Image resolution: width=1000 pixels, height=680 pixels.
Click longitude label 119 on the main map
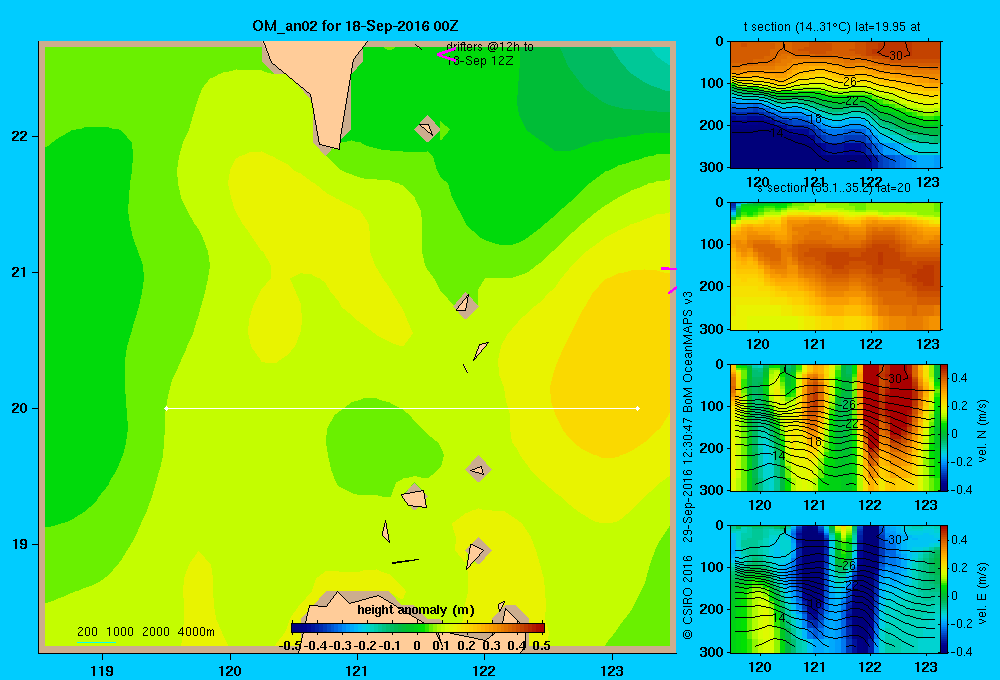pos(102,670)
